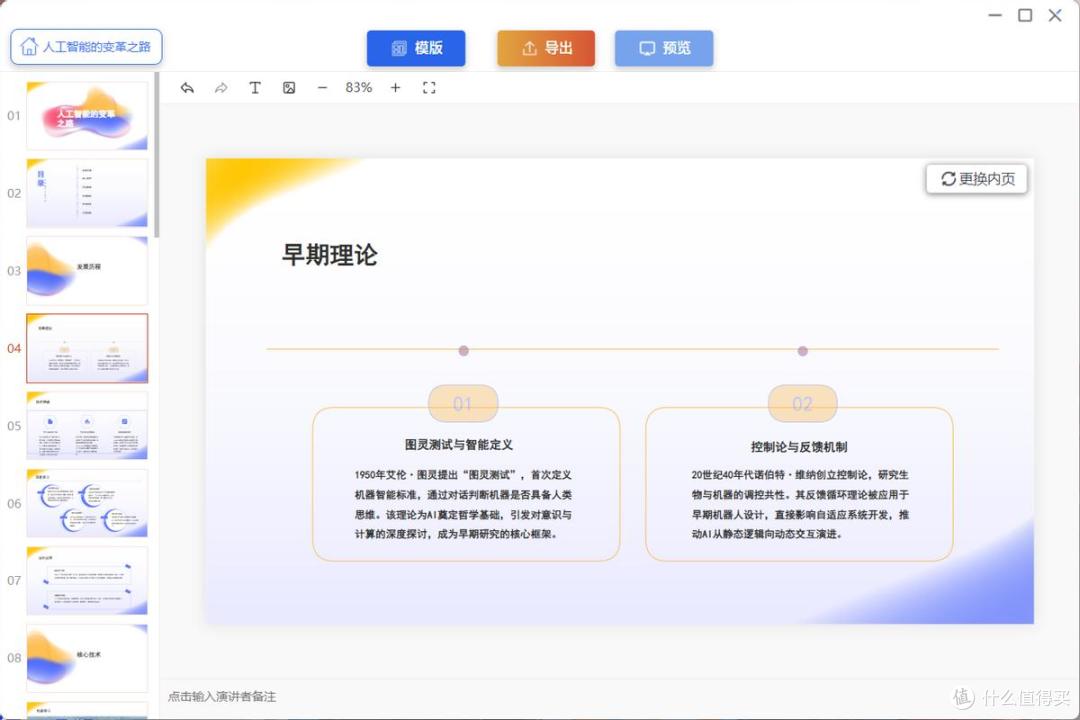1080x720 pixels.
Task: Select slide 01 thumbnail
Action: [87, 116]
